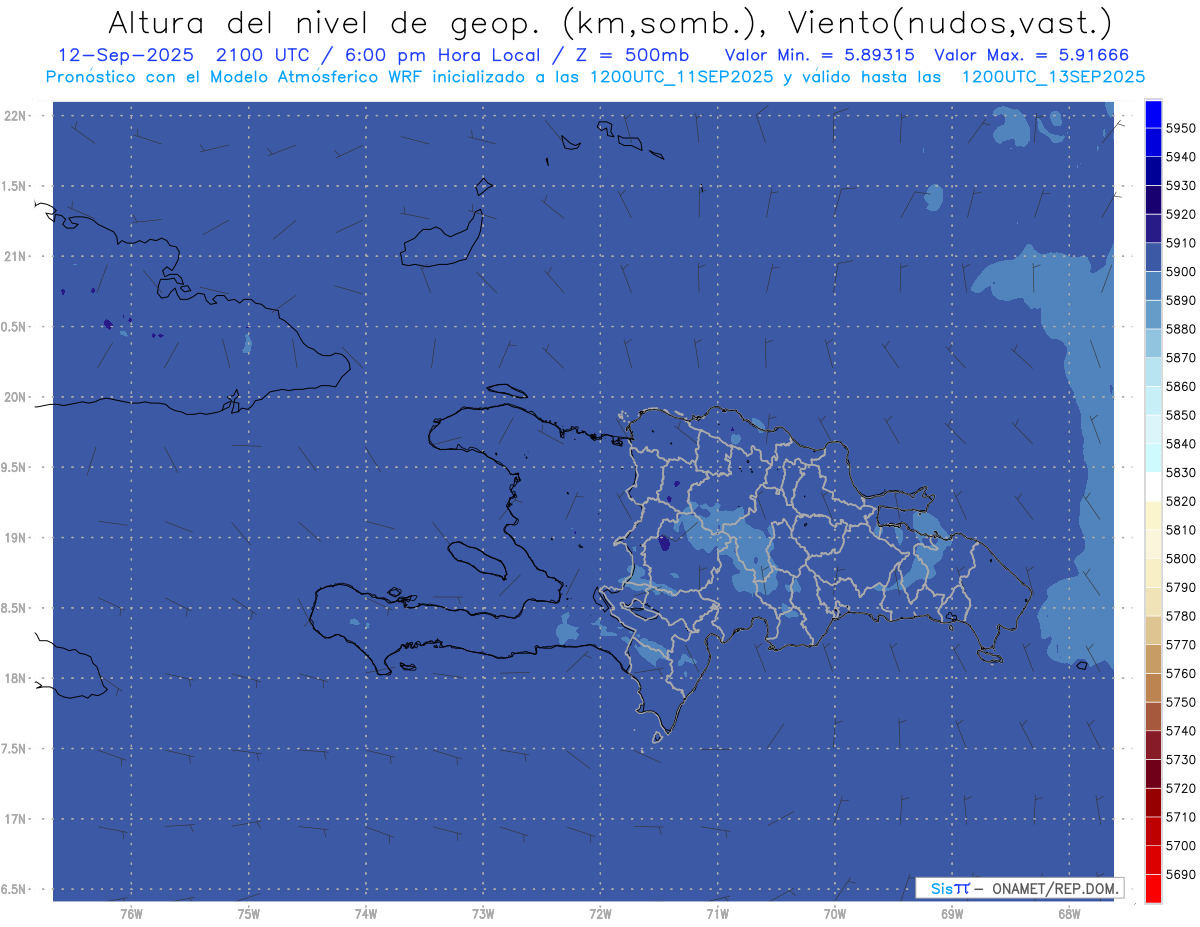Click the '5830' color bar label
The width and height of the screenshot is (1200, 927).
pyautogui.click(x=1180, y=473)
